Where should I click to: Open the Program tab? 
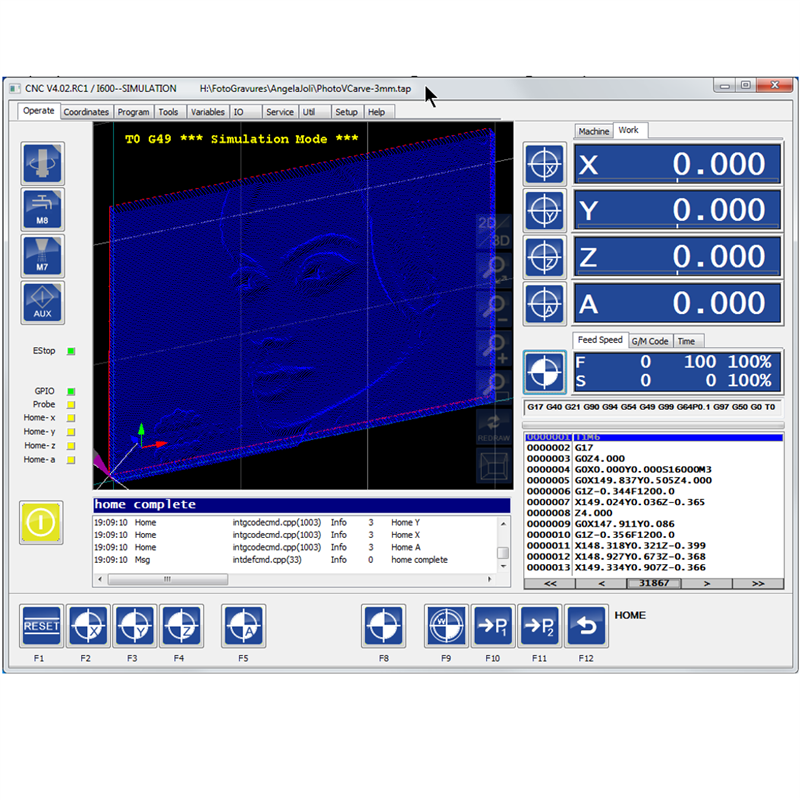133,113
